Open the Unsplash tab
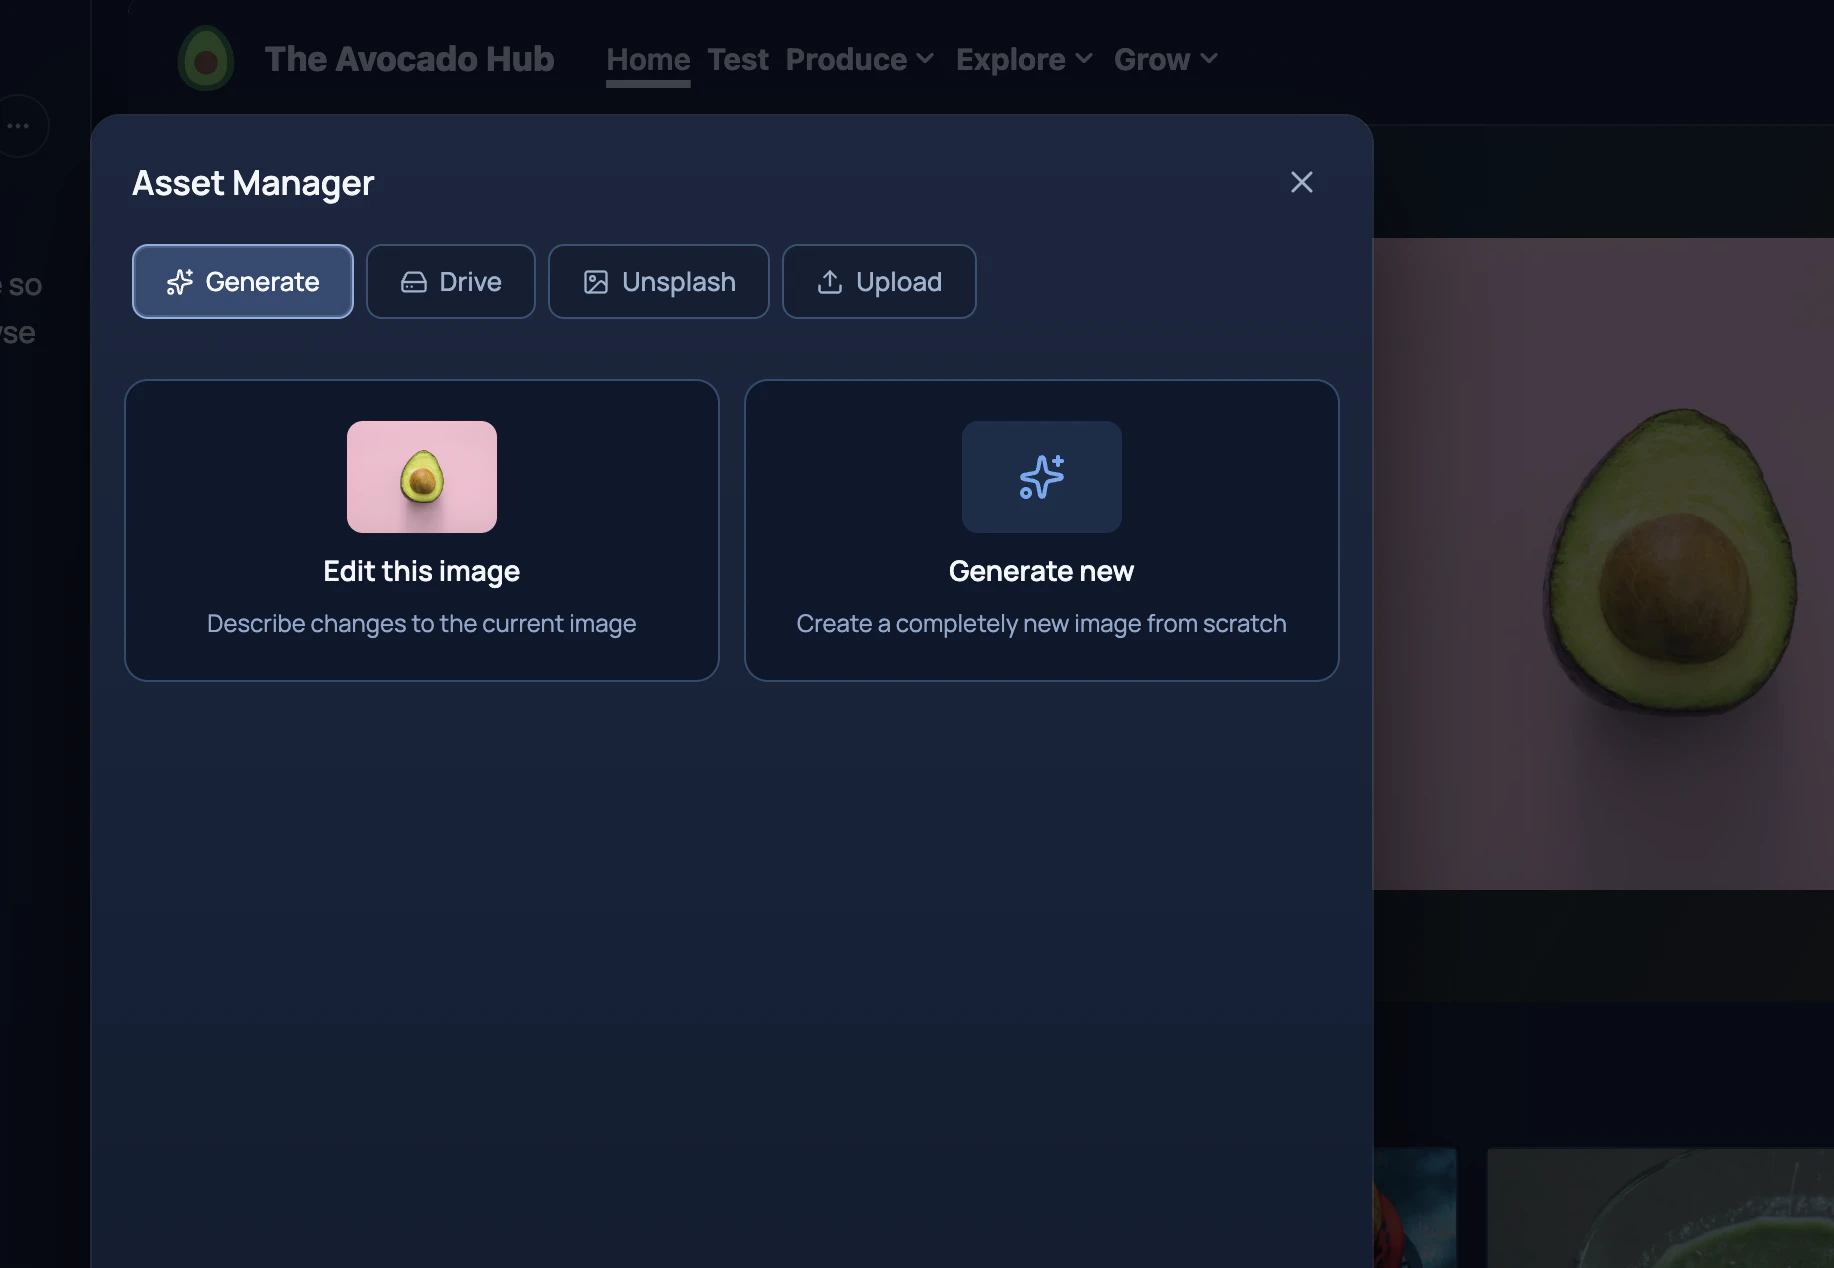The height and width of the screenshot is (1268, 1834). click(x=659, y=282)
